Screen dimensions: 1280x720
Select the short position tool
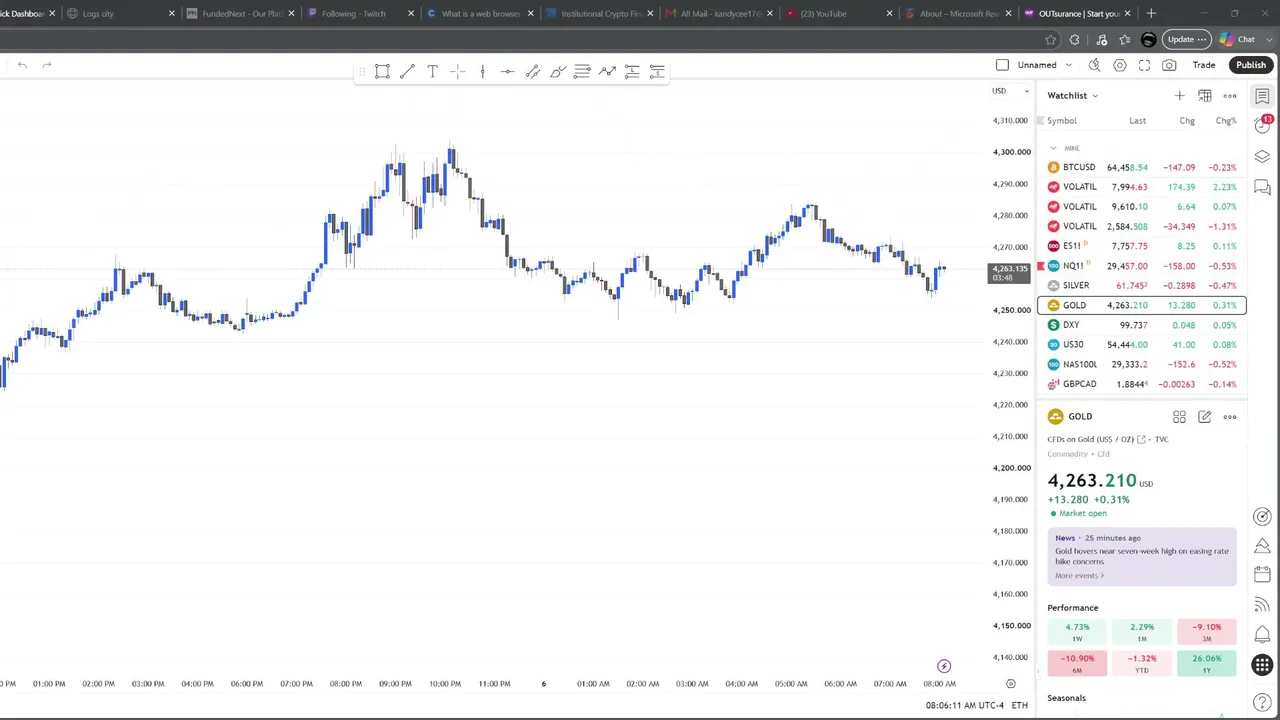(x=657, y=71)
